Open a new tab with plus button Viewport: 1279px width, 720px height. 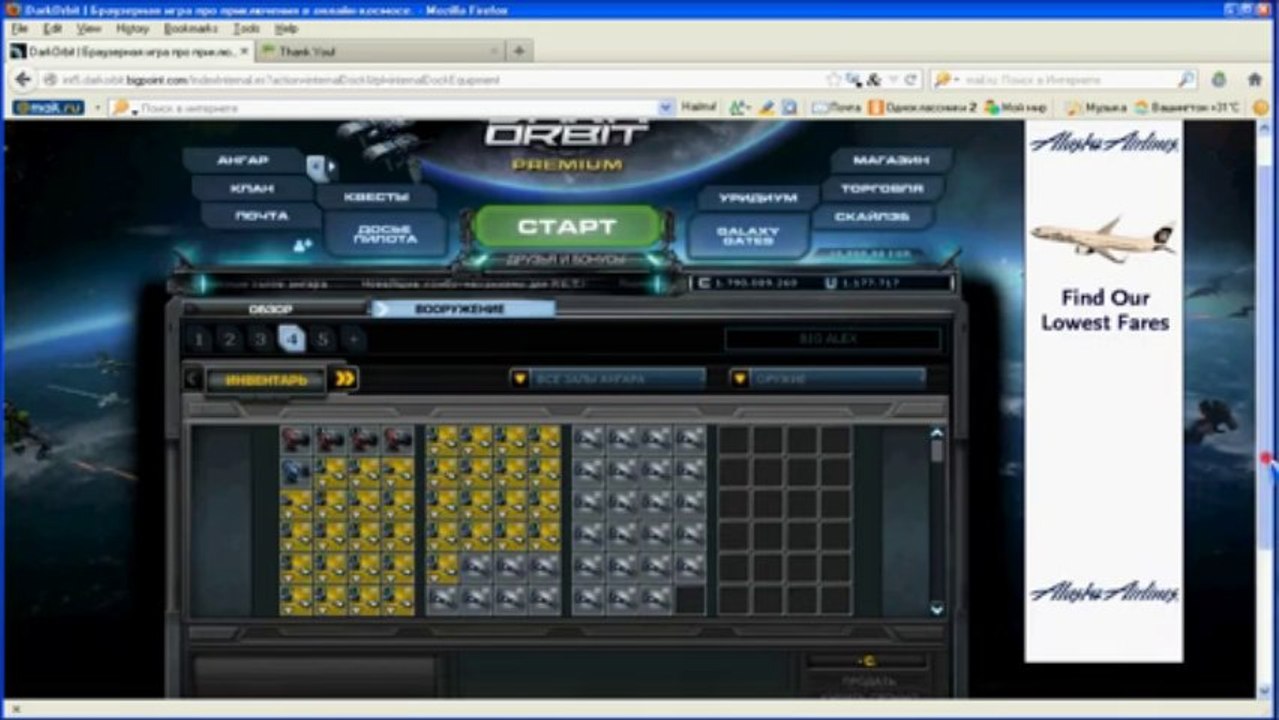pos(519,50)
